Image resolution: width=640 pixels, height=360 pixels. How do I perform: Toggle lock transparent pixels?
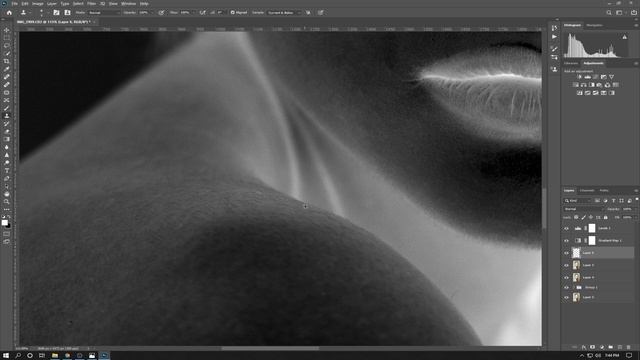pos(576,218)
